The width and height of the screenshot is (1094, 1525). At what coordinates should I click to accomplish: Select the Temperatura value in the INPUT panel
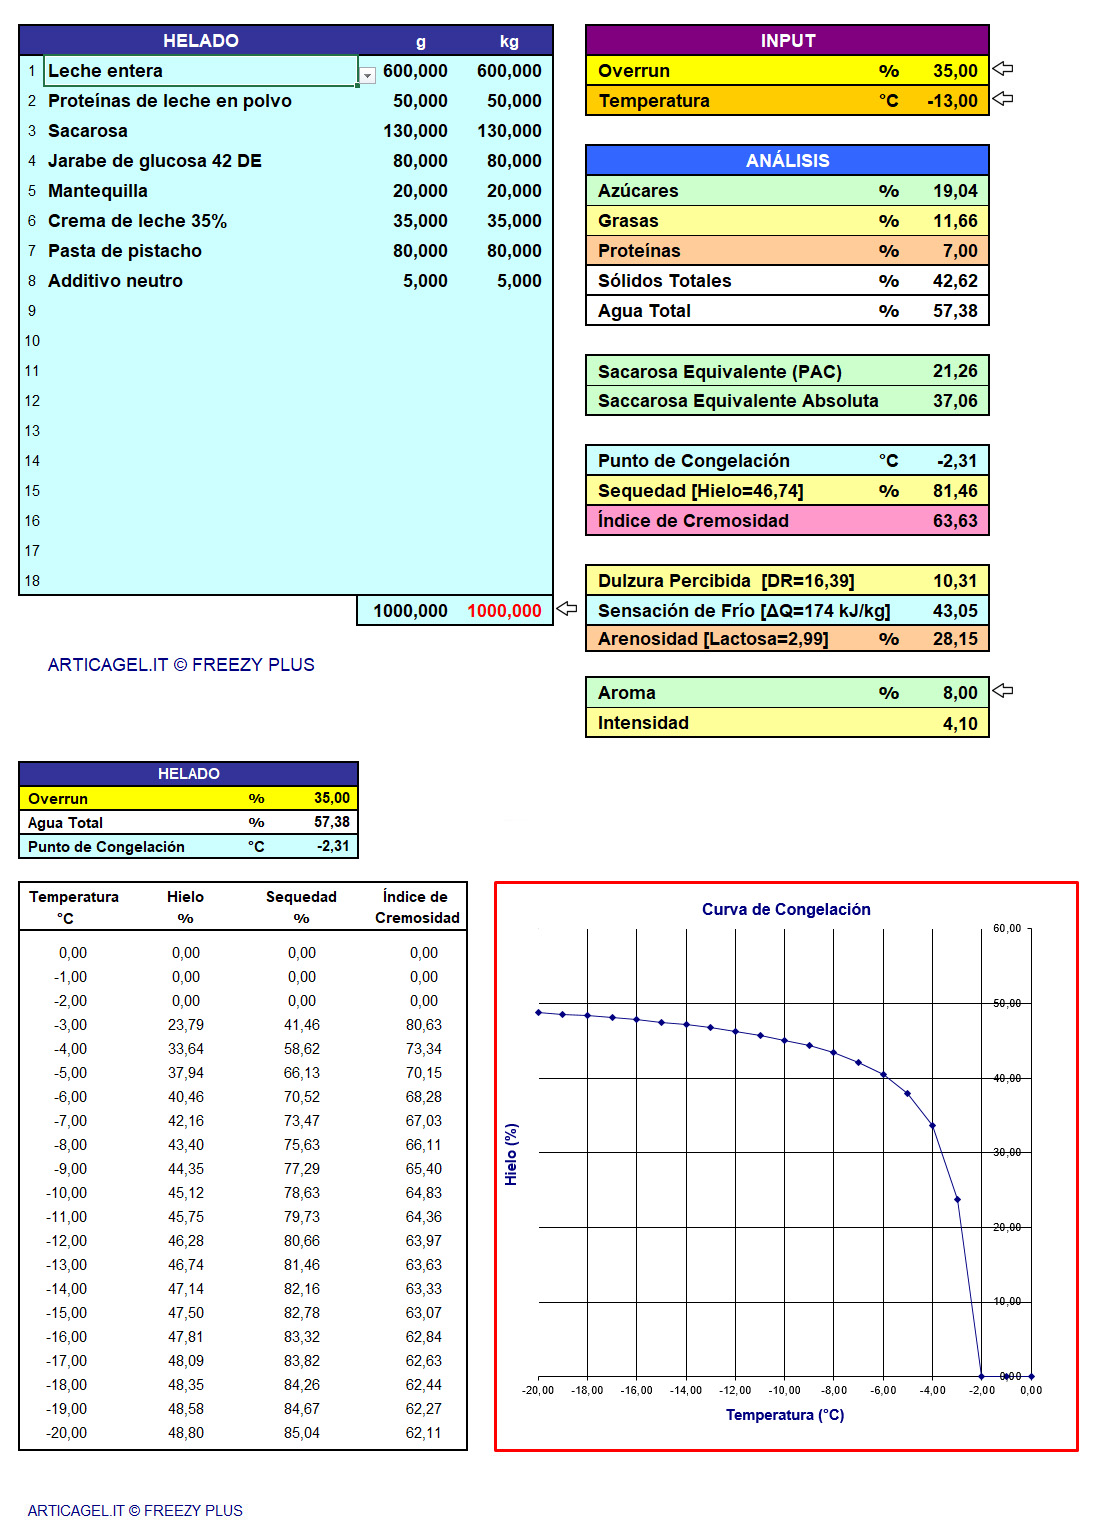point(952,101)
